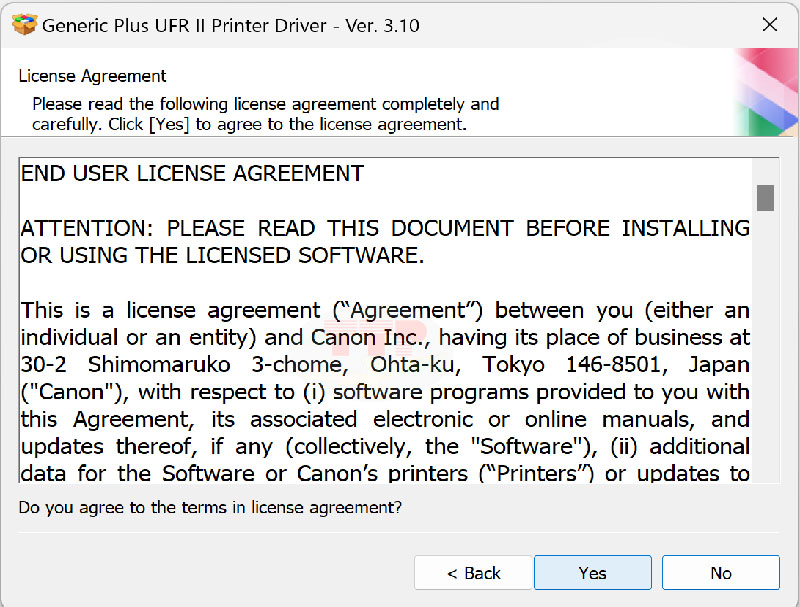Go back to the previous setup step
The height and width of the screenshot is (607, 800).
[x=474, y=572]
